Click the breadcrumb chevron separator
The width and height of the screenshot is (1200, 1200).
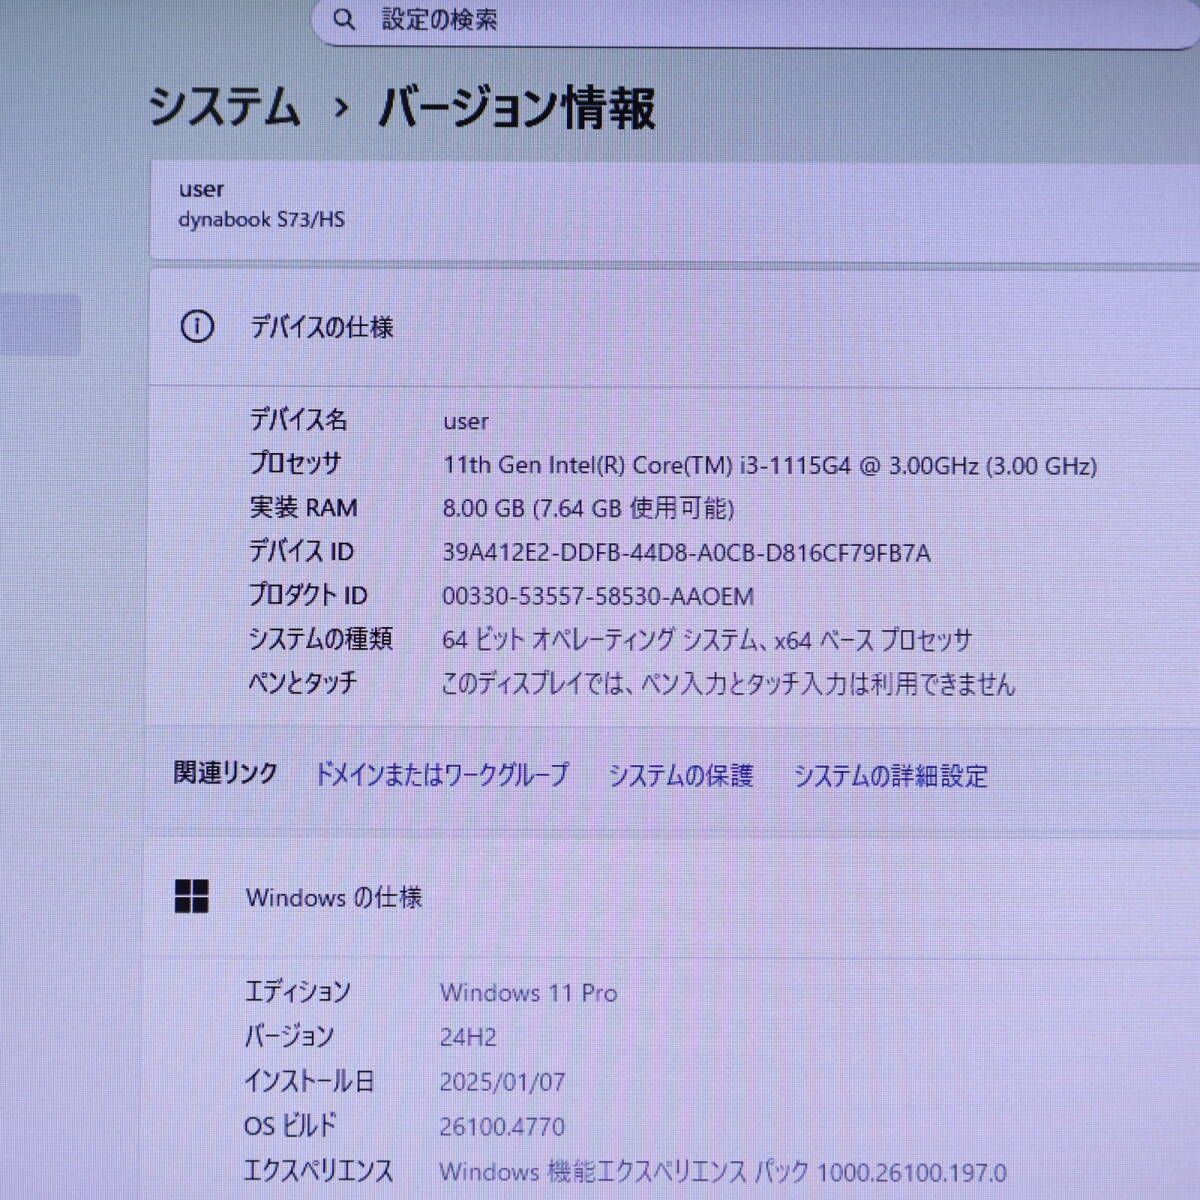tap(342, 108)
